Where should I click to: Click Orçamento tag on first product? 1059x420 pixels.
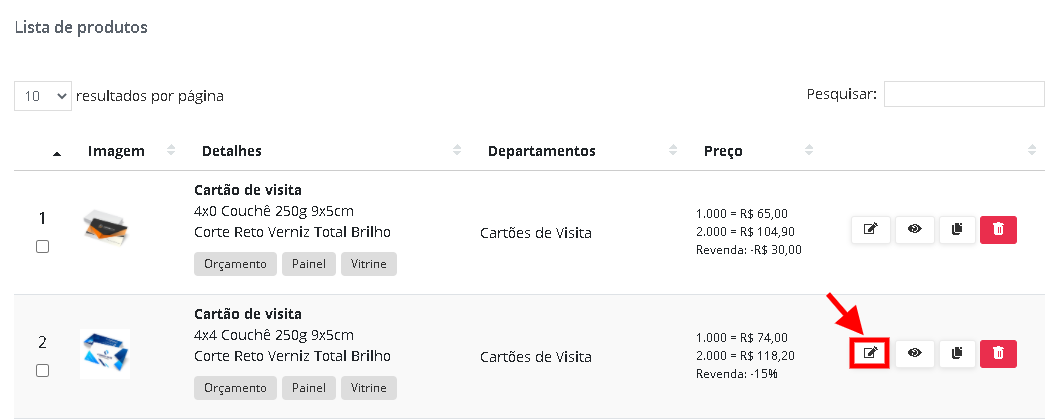pyautogui.click(x=234, y=264)
